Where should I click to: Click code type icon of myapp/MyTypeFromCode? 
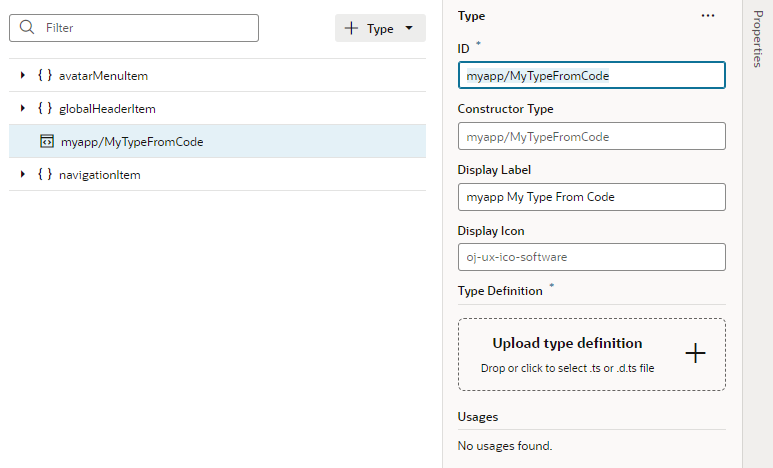click(x=47, y=142)
